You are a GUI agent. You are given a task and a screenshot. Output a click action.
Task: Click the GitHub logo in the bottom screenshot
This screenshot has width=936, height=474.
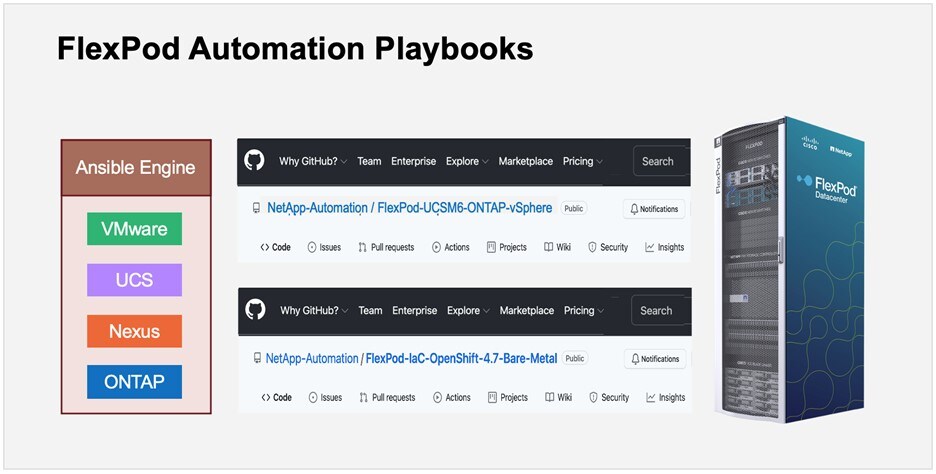click(255, 310)
